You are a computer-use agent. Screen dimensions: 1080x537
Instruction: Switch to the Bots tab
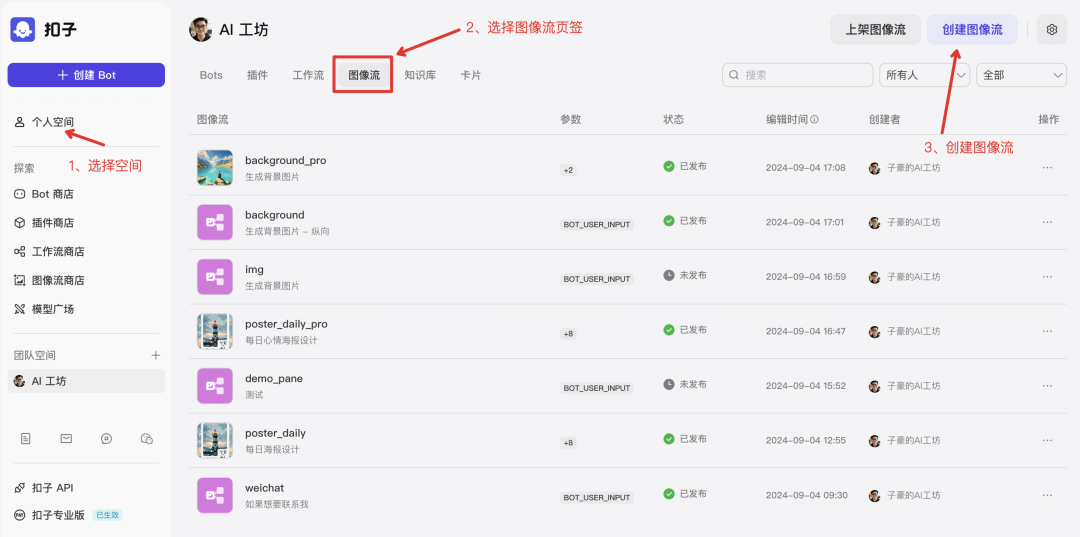211,75
